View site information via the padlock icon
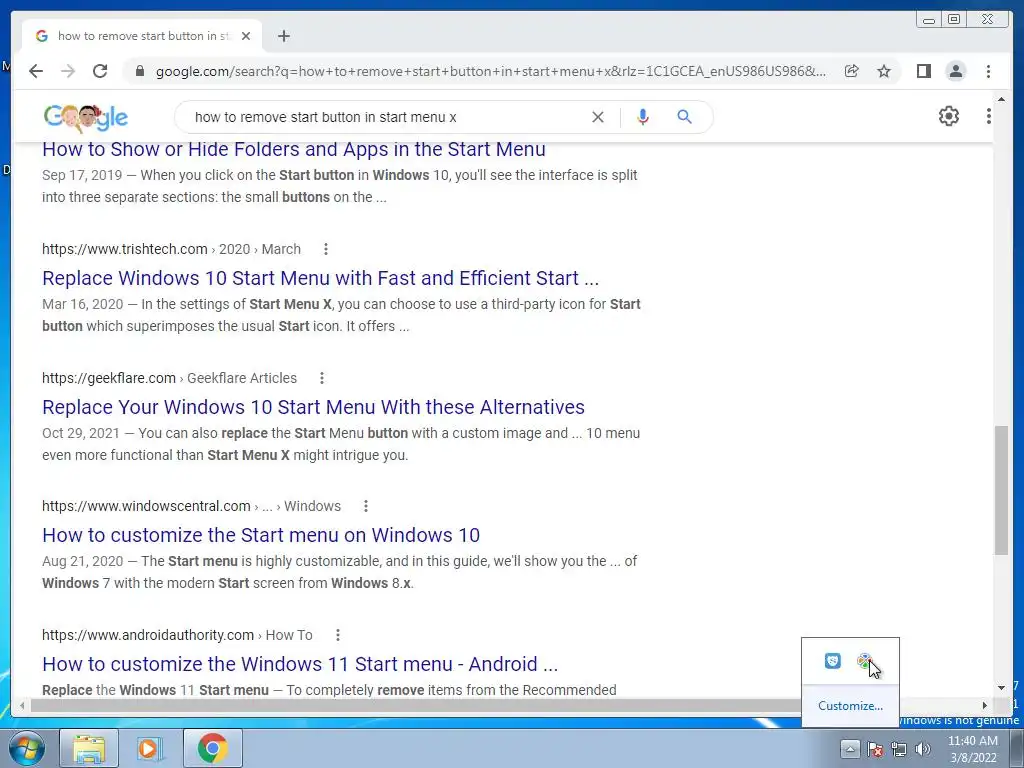Image resolution: width=1024 pixels, height=768 pixels. (139, 71)
